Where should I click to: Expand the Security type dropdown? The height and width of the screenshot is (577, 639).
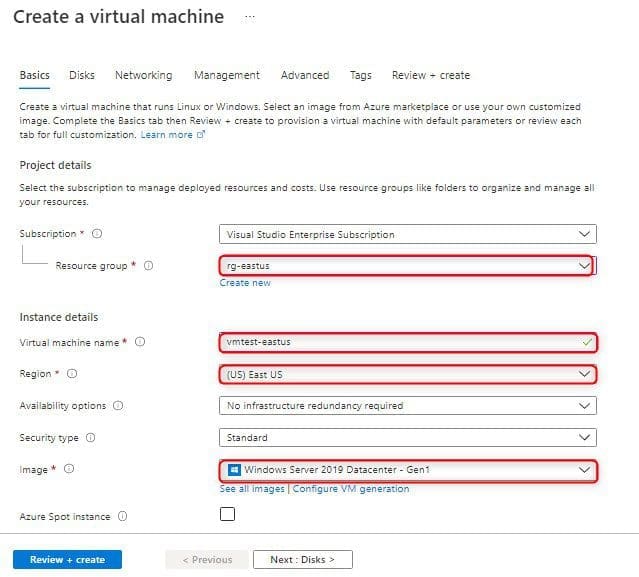[x=408, y=438]
